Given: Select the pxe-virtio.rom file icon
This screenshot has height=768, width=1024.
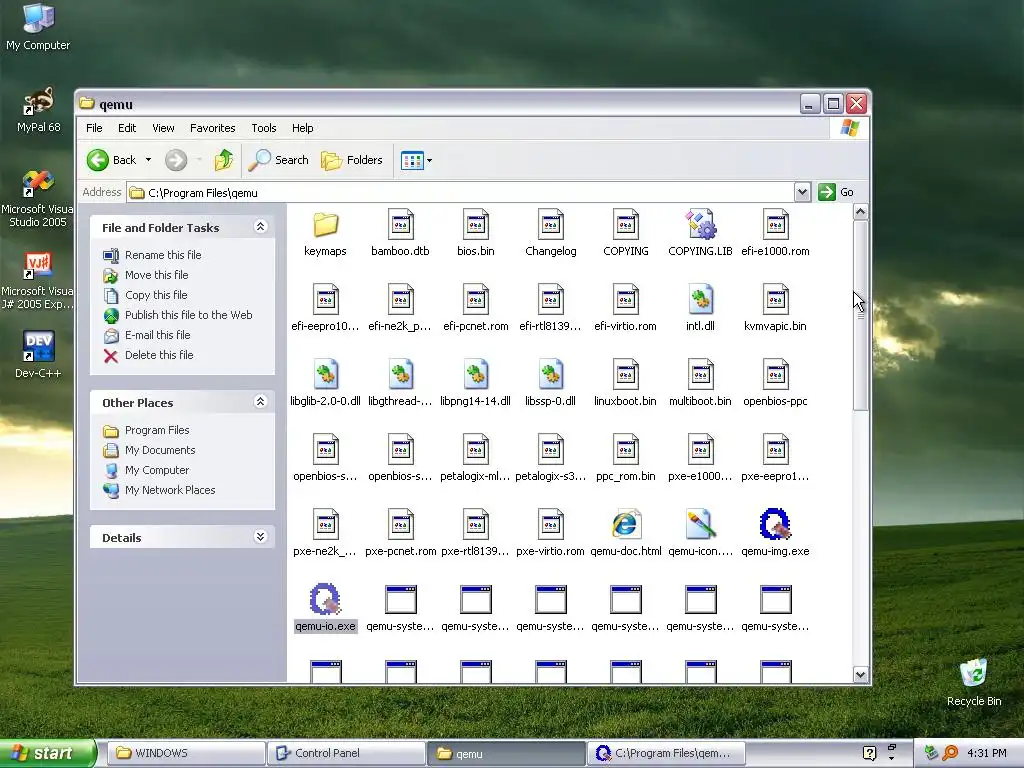Looking at the screenshot, I should click(551, 524).
